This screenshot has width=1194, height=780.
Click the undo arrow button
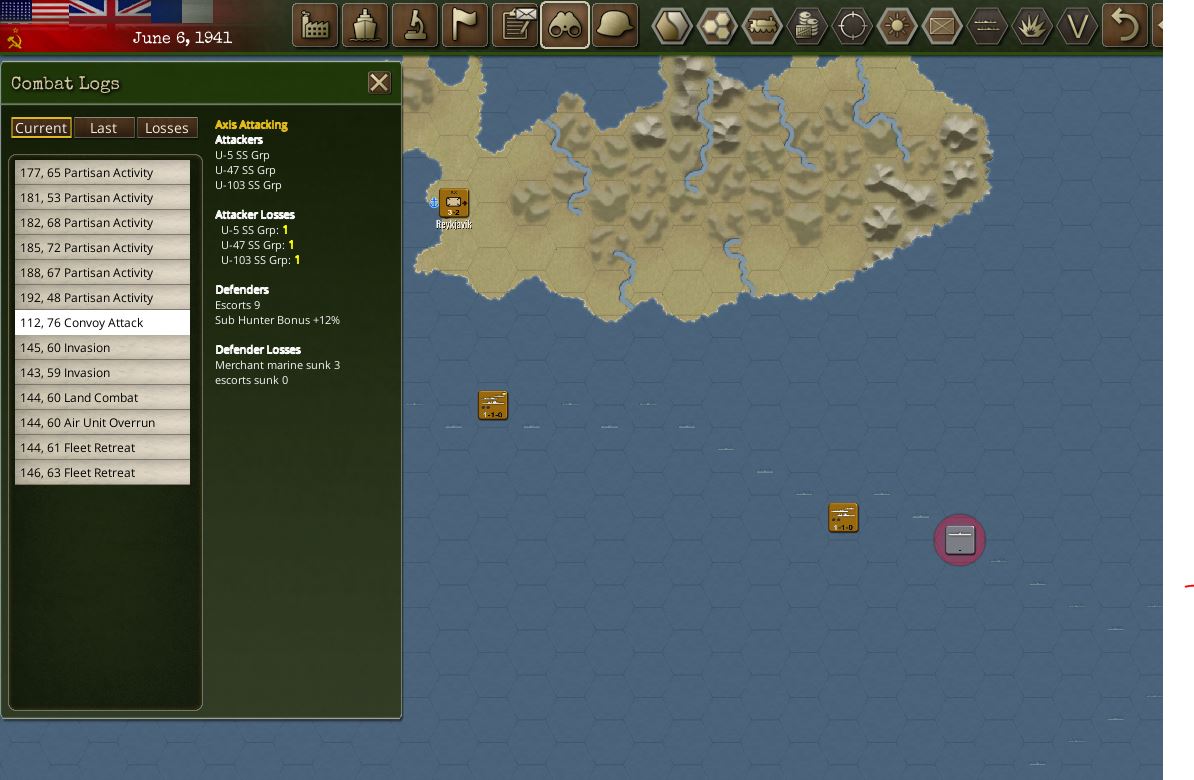(1125, 25)
